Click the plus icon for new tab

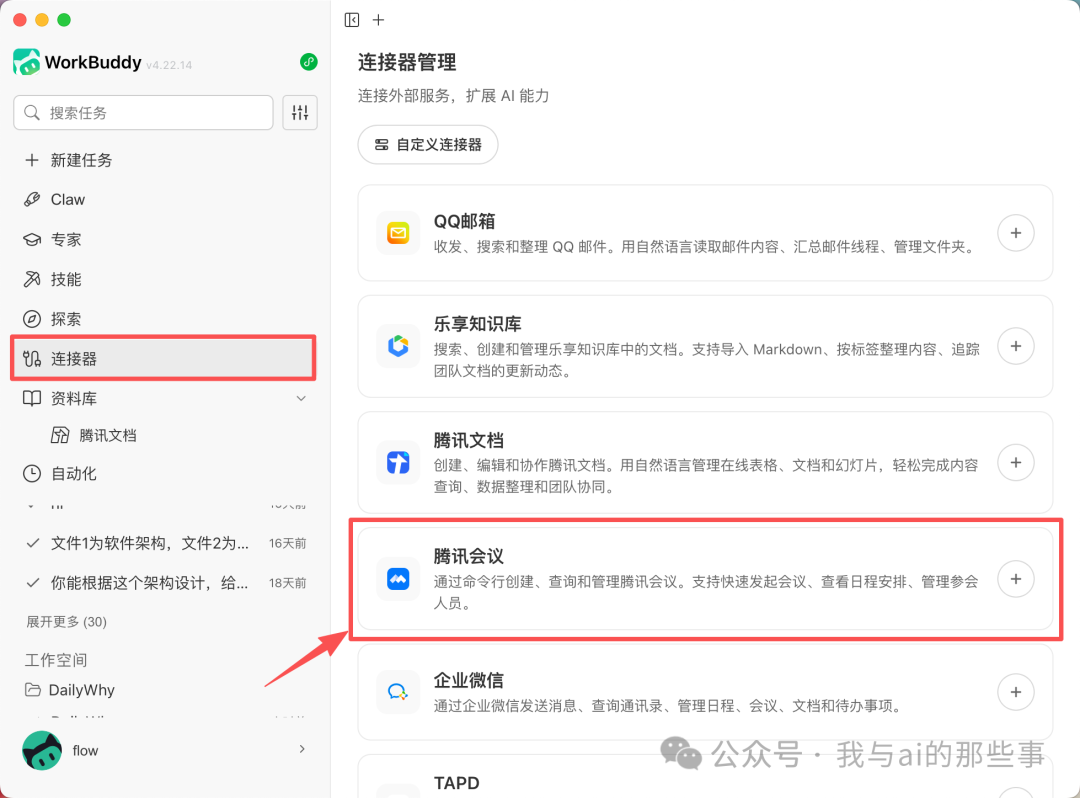click(378, 20)
